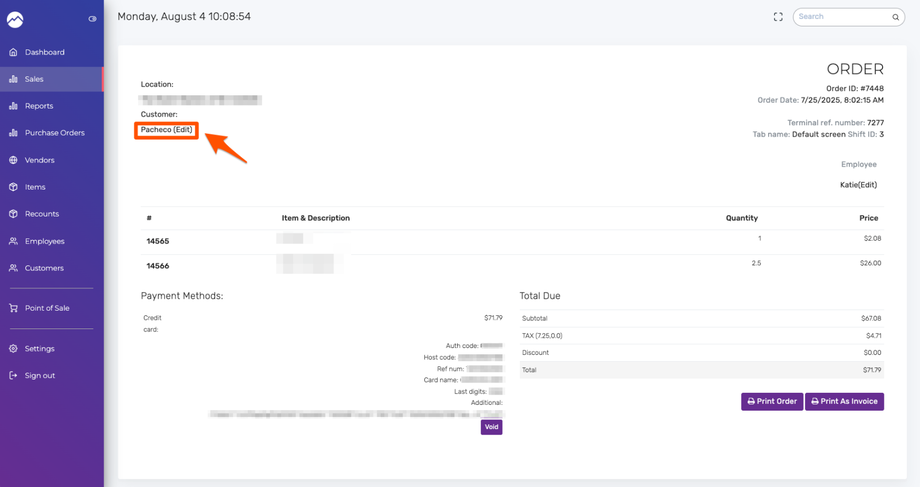
Task: Click the Dashboard home icon
Action: (13, 52)
